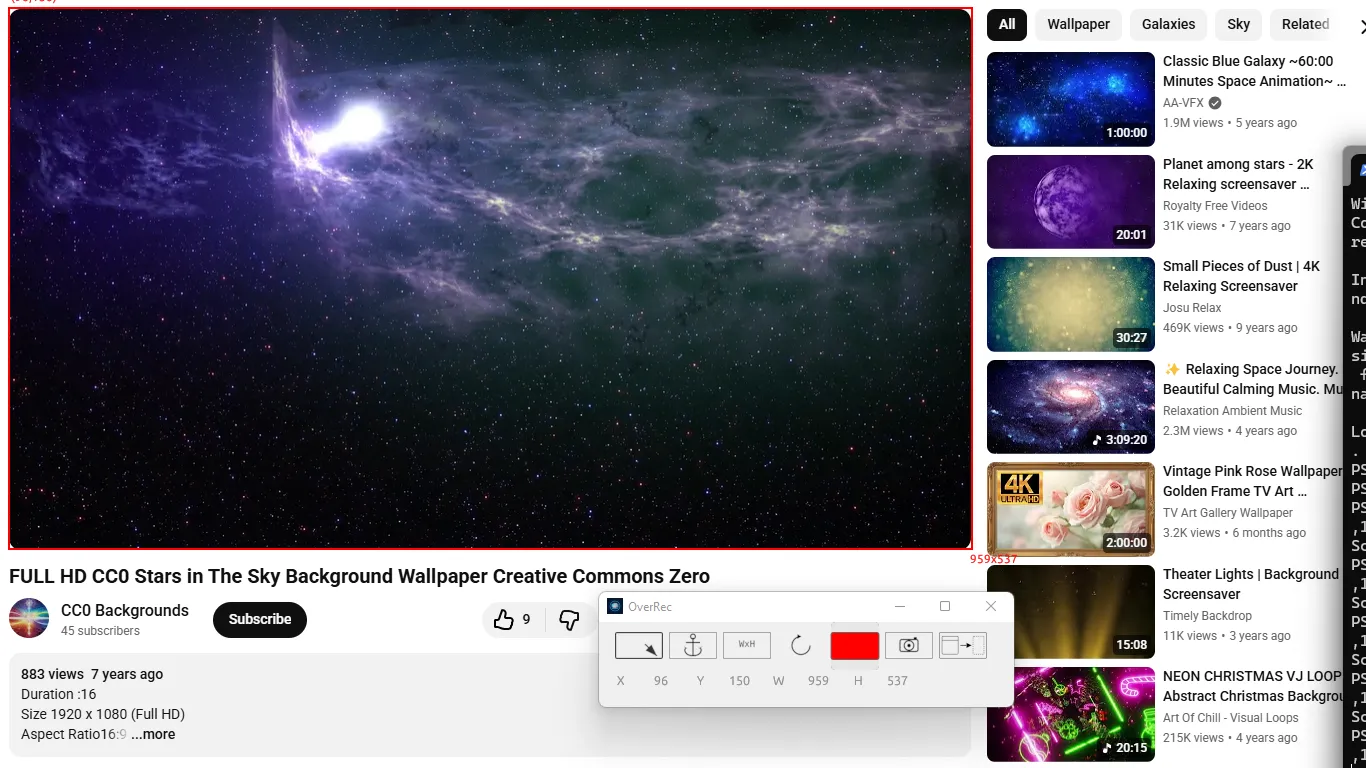Select the Wallpaper filter chip
The height and width of the screenshot is (768, 1366).
click(x=1079, y=24)
